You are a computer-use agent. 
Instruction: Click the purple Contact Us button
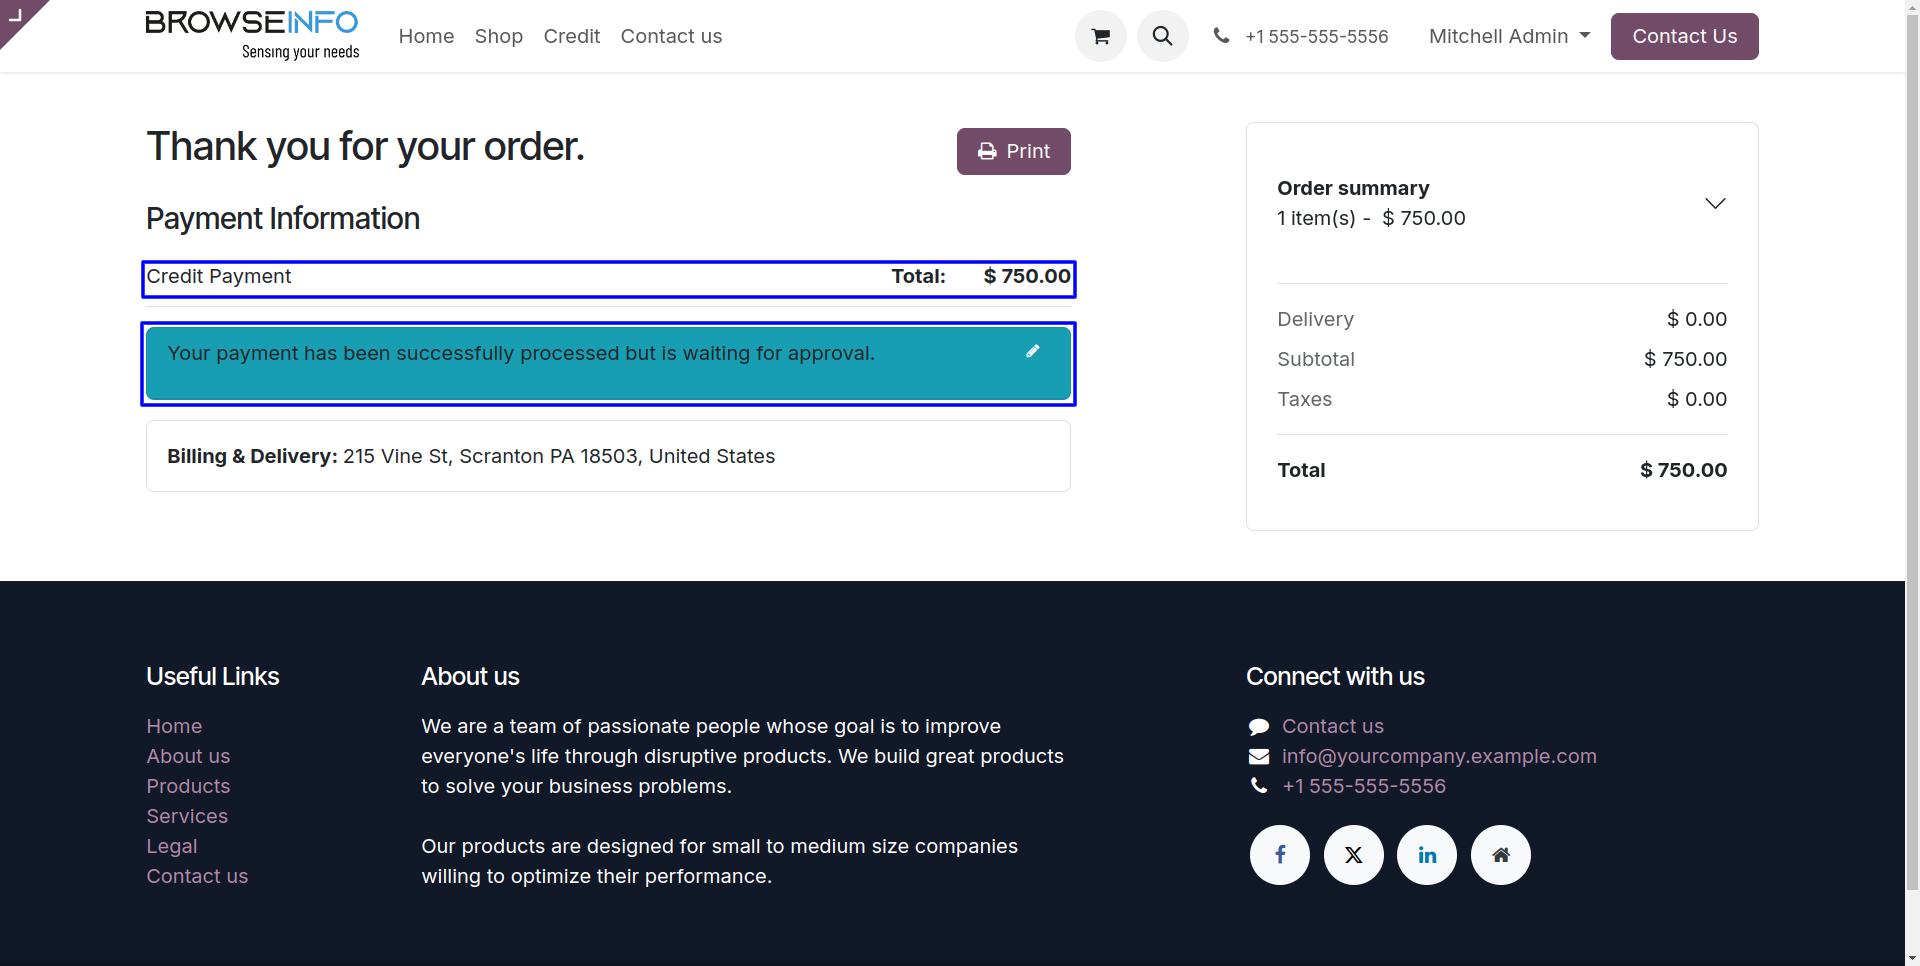point(1684,37)
